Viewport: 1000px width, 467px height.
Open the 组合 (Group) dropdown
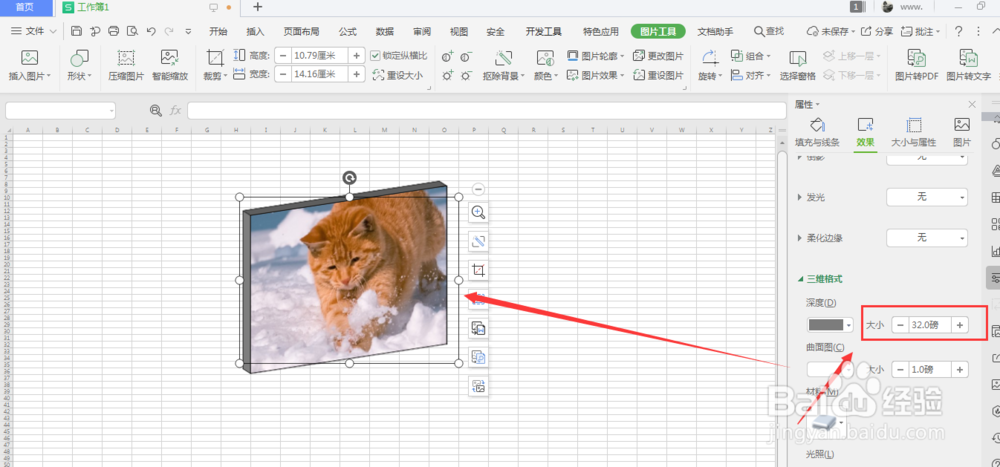tap(751, 56)
